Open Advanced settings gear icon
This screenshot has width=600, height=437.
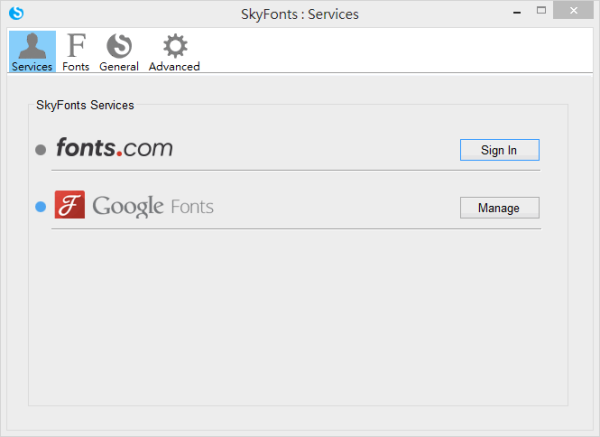(x=174, y=46)
